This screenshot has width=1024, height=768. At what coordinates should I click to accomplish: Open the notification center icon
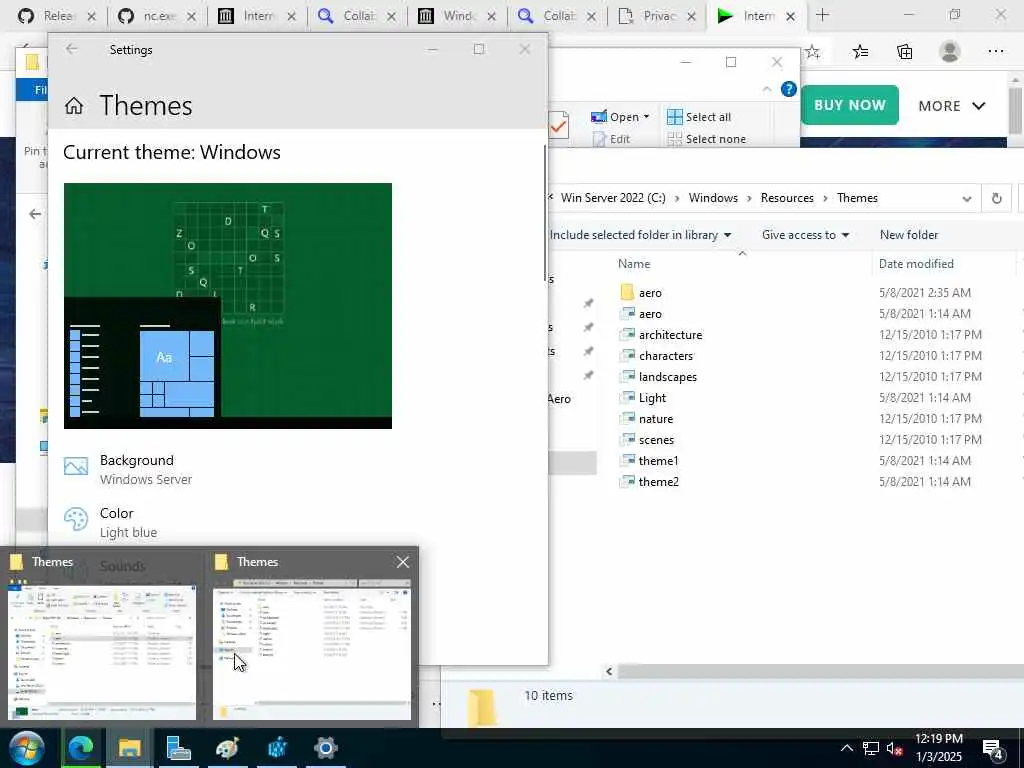click(x=993, y=750)
